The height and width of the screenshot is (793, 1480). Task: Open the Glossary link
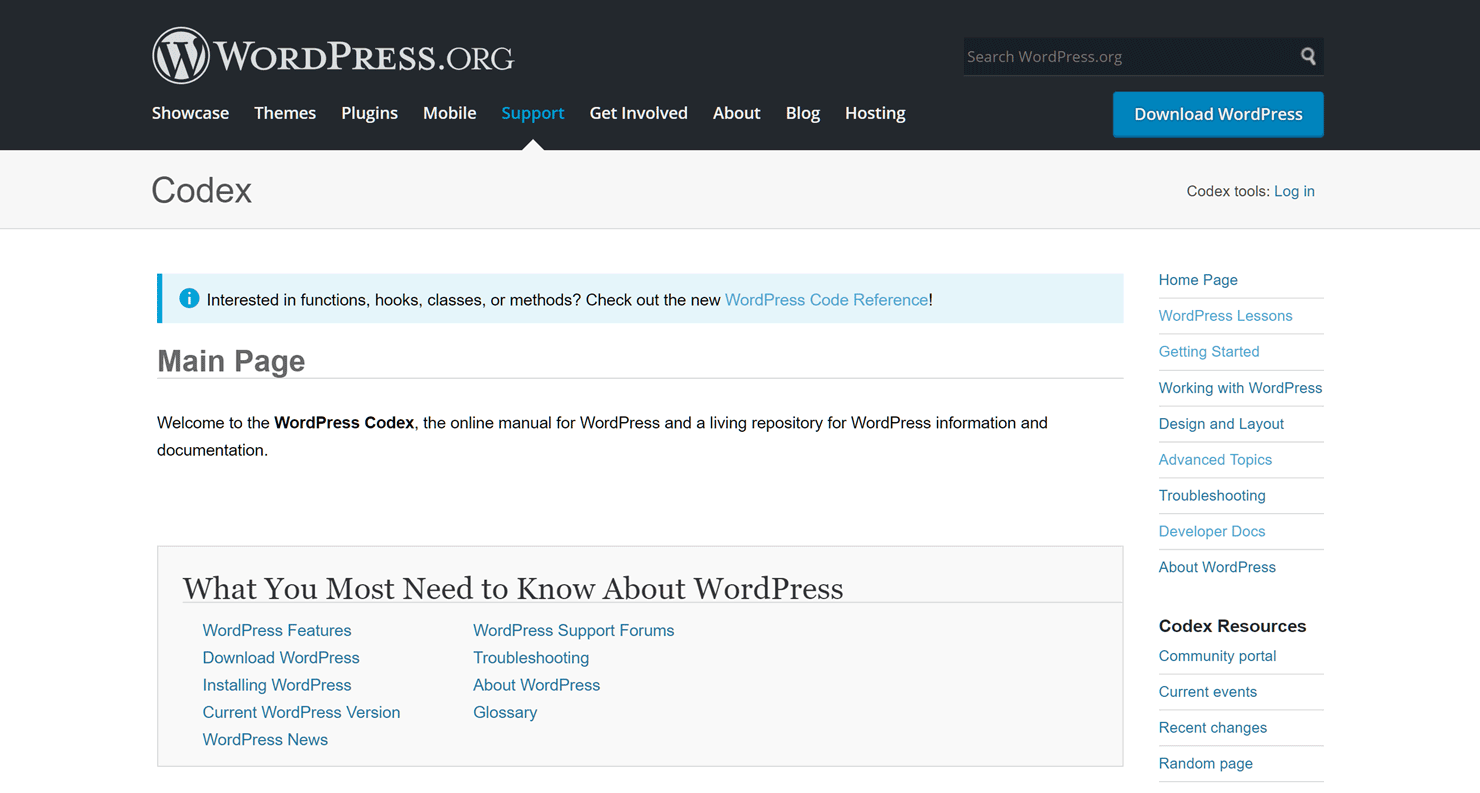click(505, 712)
